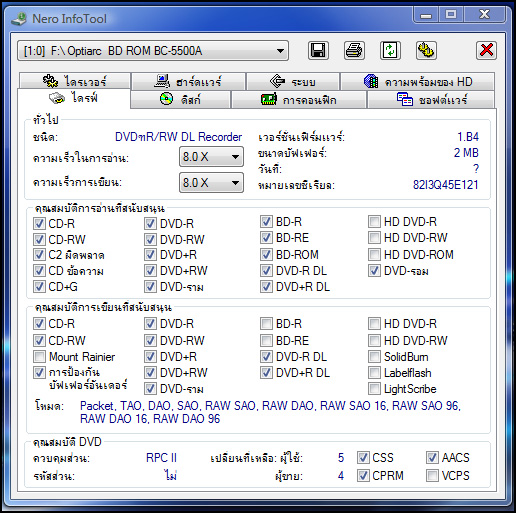Toggle SolidBurn write checkbox
Screen dimensions: 516x513
coord(374,356)
